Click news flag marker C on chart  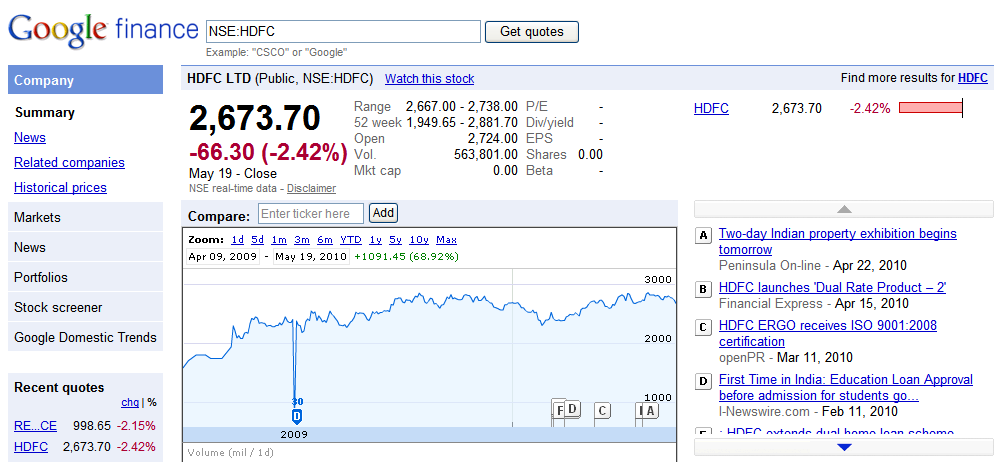click(x=603, y=410)
